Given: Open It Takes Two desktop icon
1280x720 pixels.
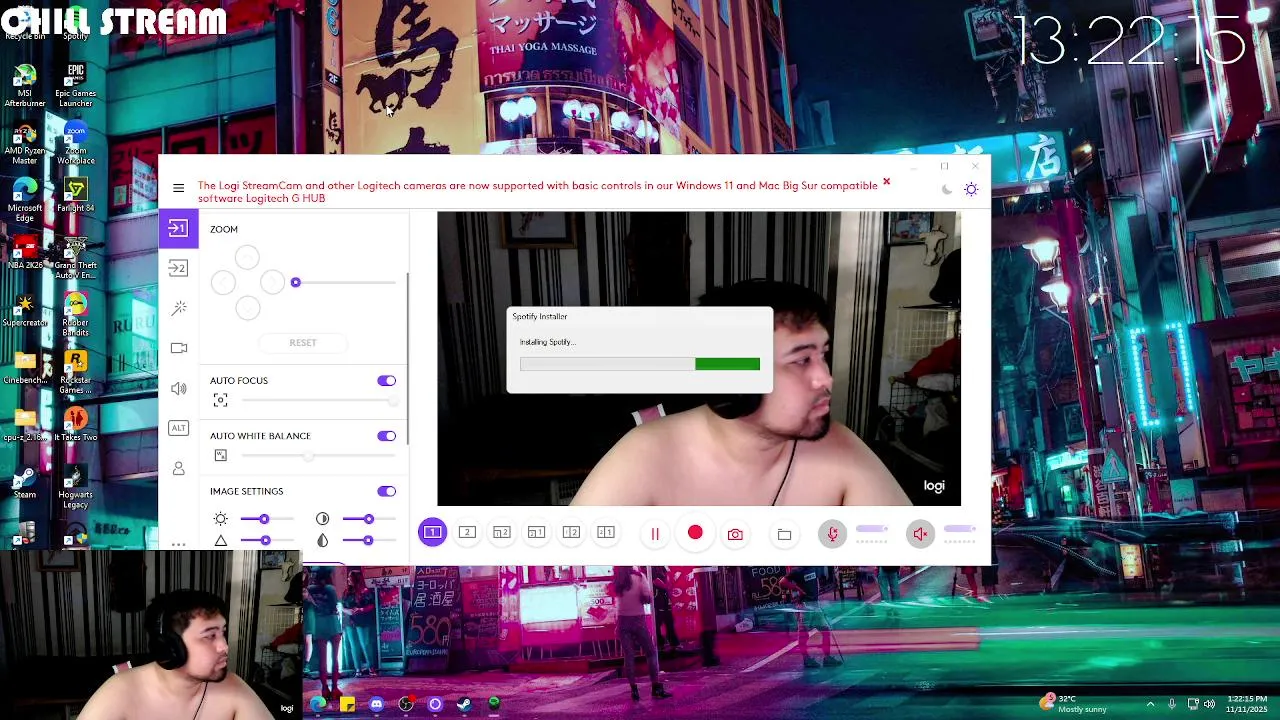Looking at the screenshot, I should click(x=75, y=425).
